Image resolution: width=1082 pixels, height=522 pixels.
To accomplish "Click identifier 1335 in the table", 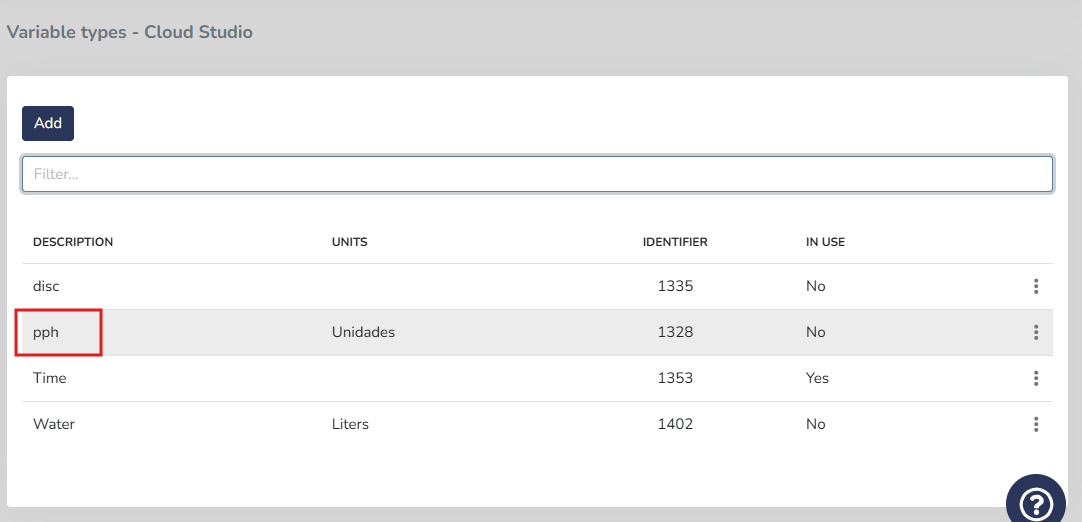I will tap(675, 286).
